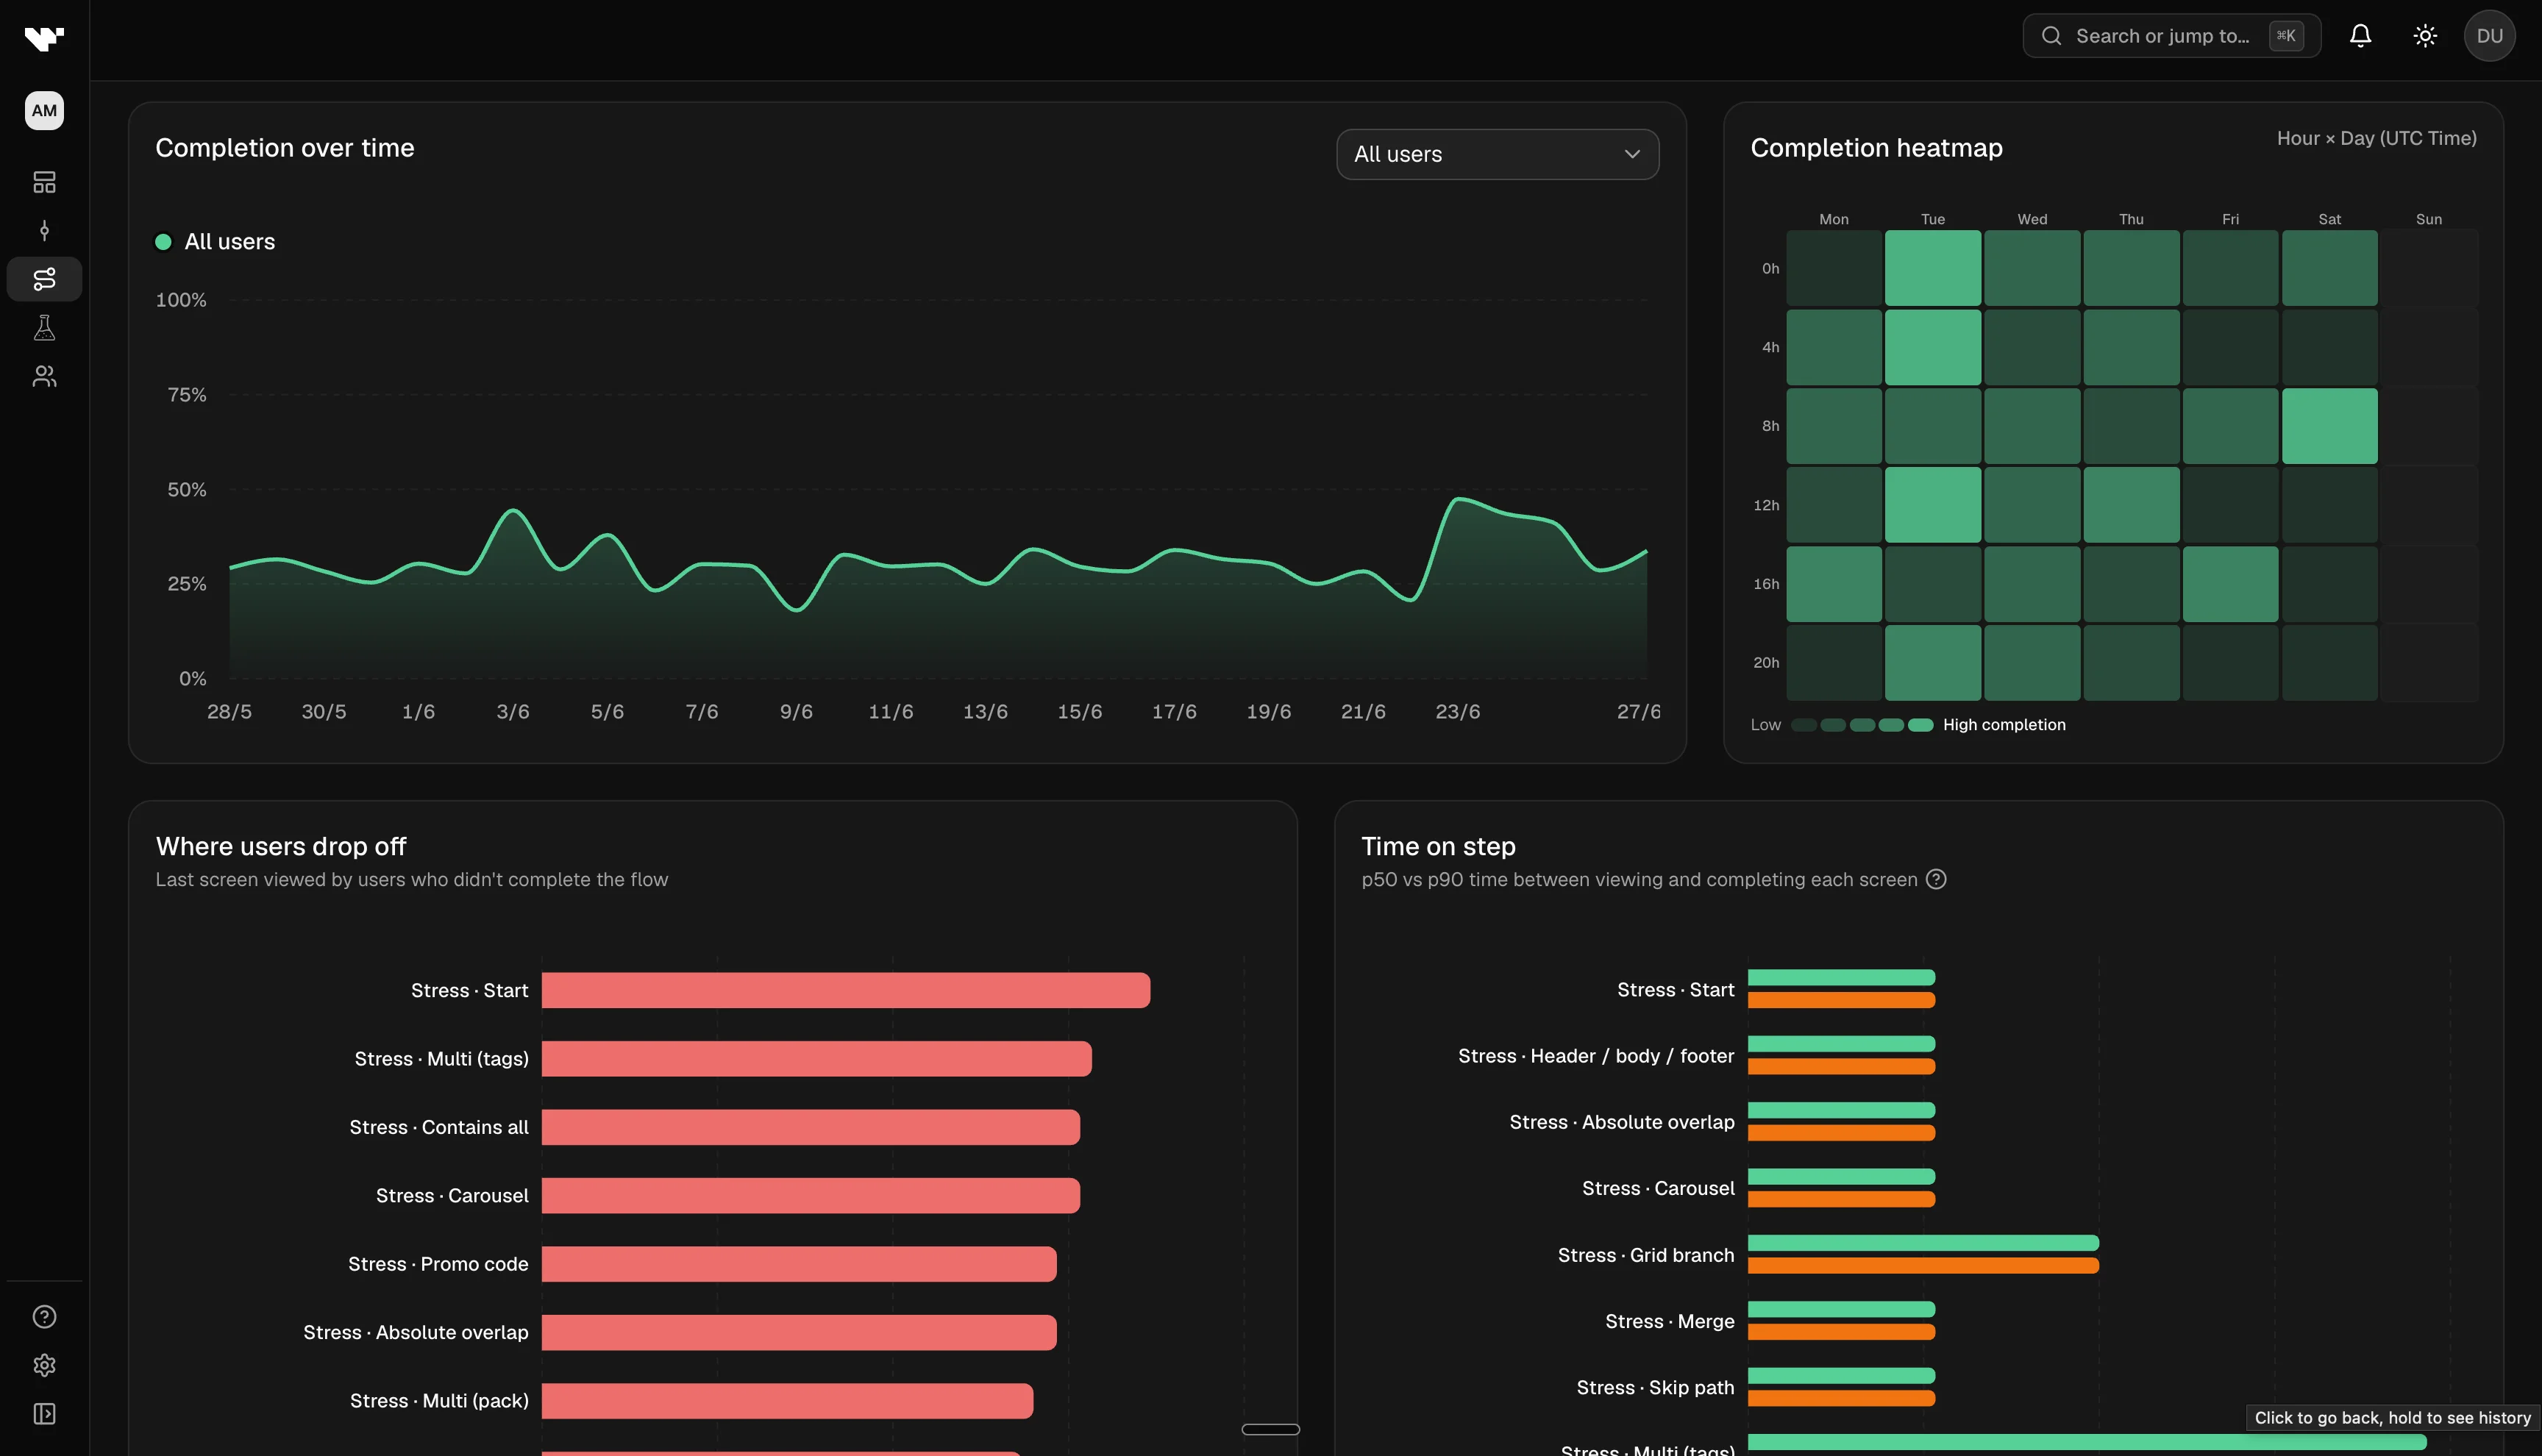Image resolution: width=2542 pixels, height=1456 pixels.
Task: Click the orange bar for Stress · Grid branch
Action: click(1923, 1266)
